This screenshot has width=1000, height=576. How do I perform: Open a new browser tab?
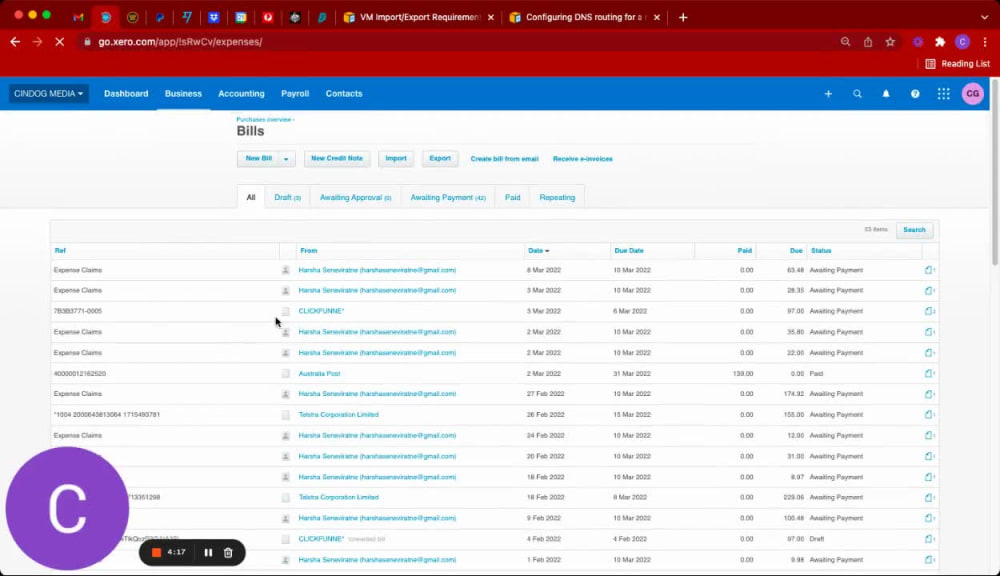point(683,17)
